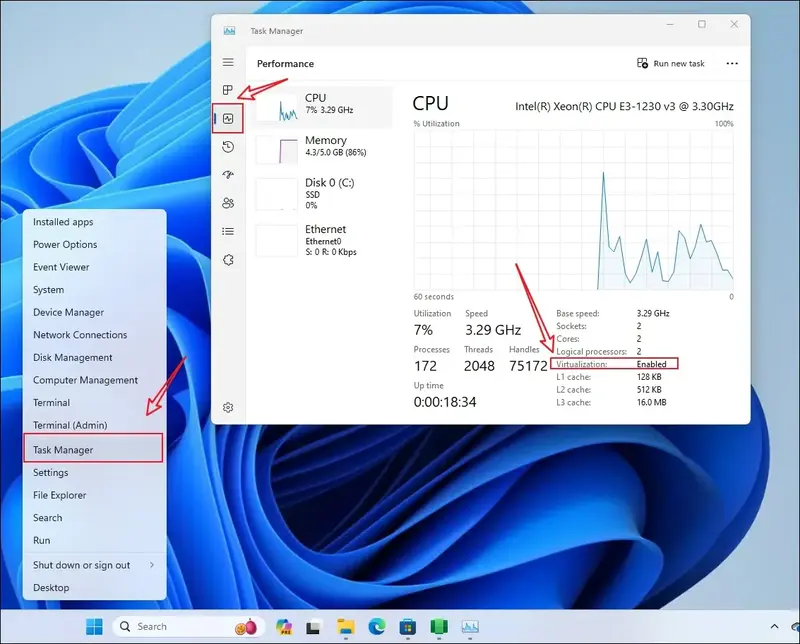This screenshot has height=644, width=800.
Task: Expand the hamburger navigation menu
Action: tap(228, 62)
